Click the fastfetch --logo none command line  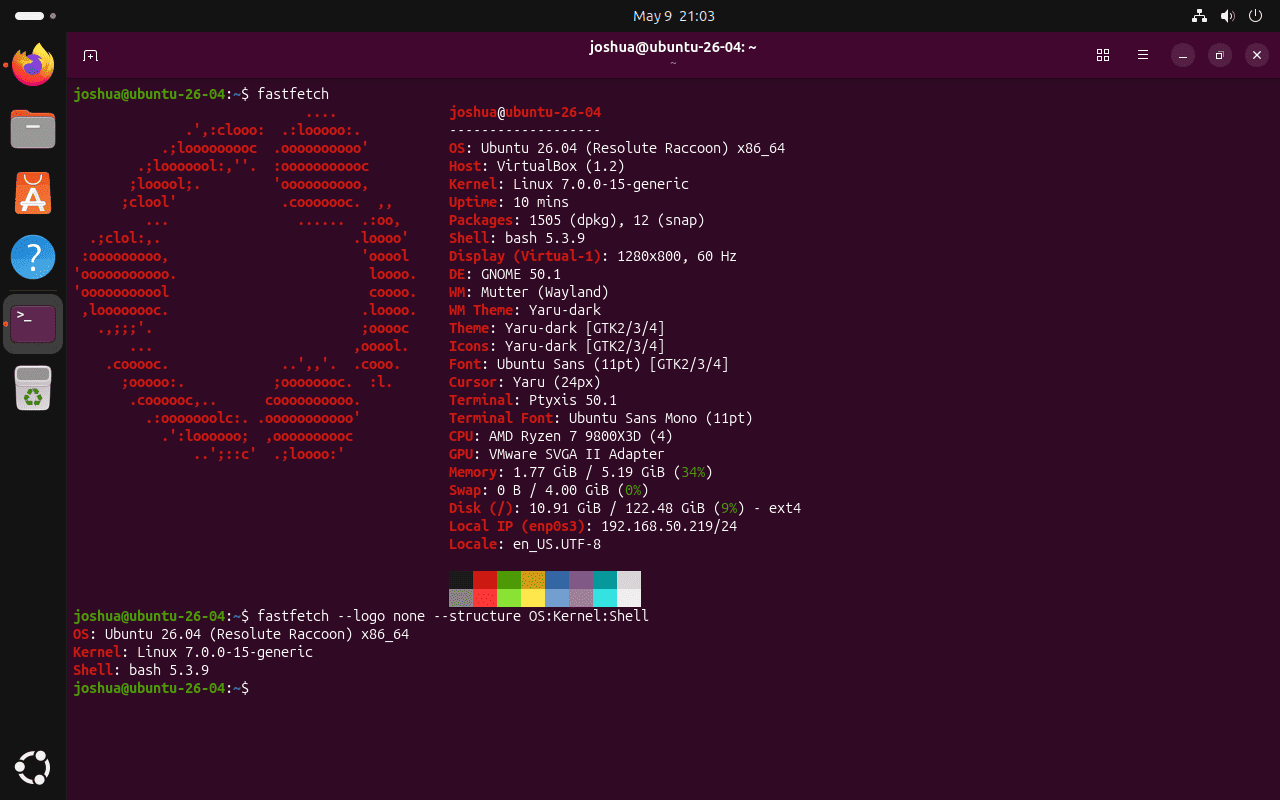pos(361,616)
